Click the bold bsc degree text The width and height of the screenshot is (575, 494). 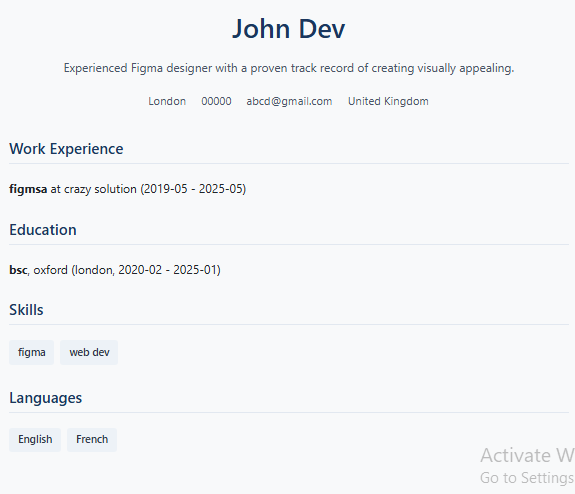click(18, 270)
